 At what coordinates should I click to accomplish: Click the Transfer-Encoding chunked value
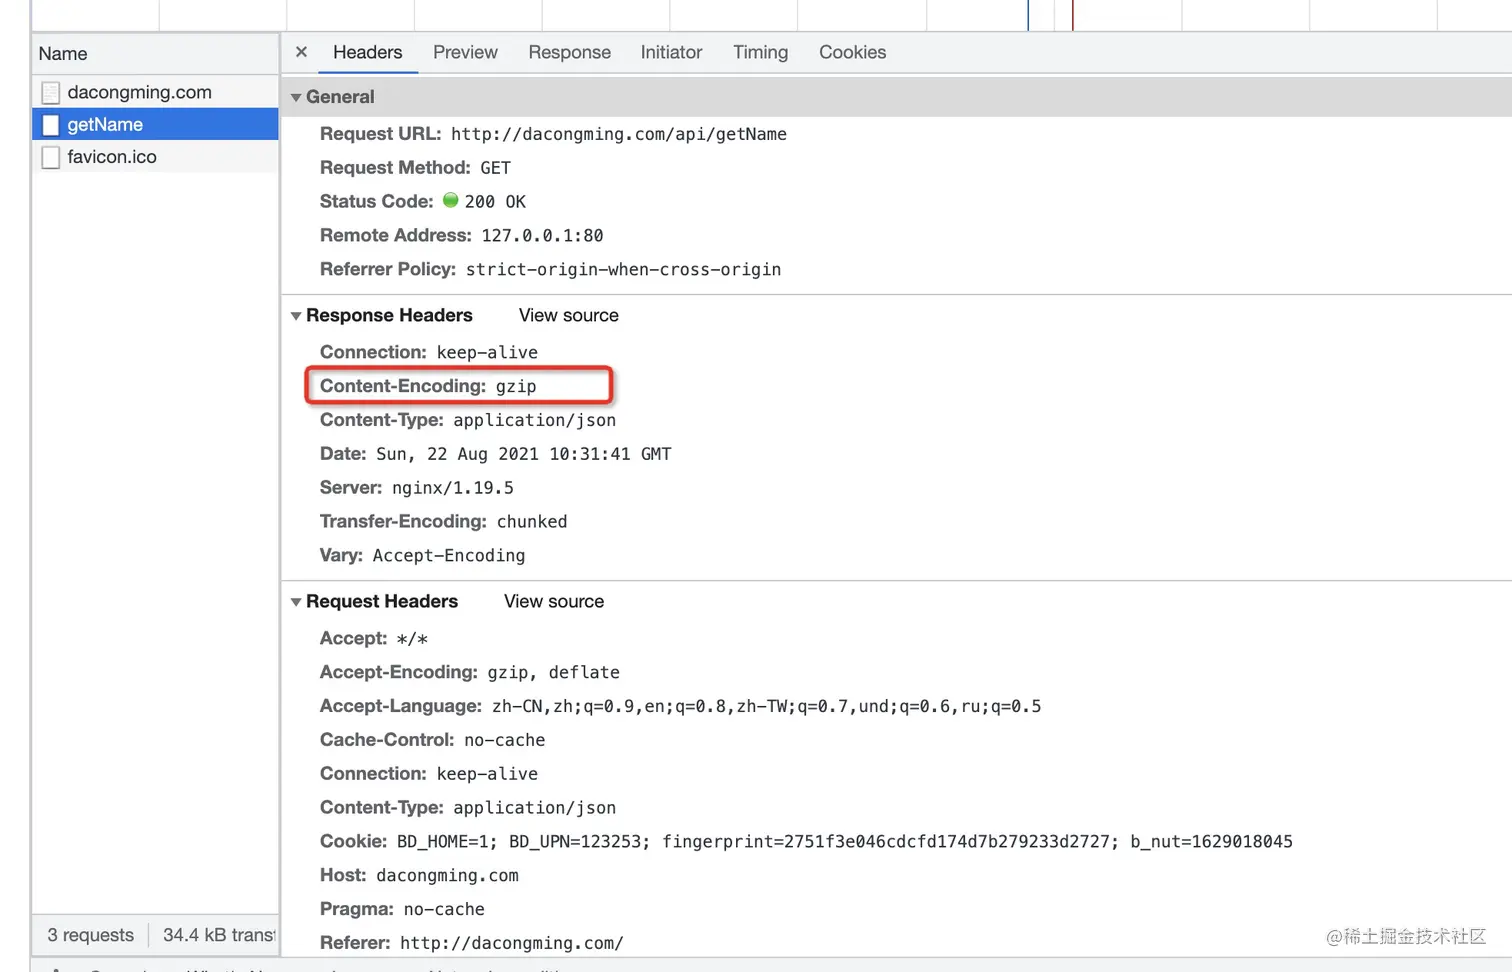click(532, 522)
